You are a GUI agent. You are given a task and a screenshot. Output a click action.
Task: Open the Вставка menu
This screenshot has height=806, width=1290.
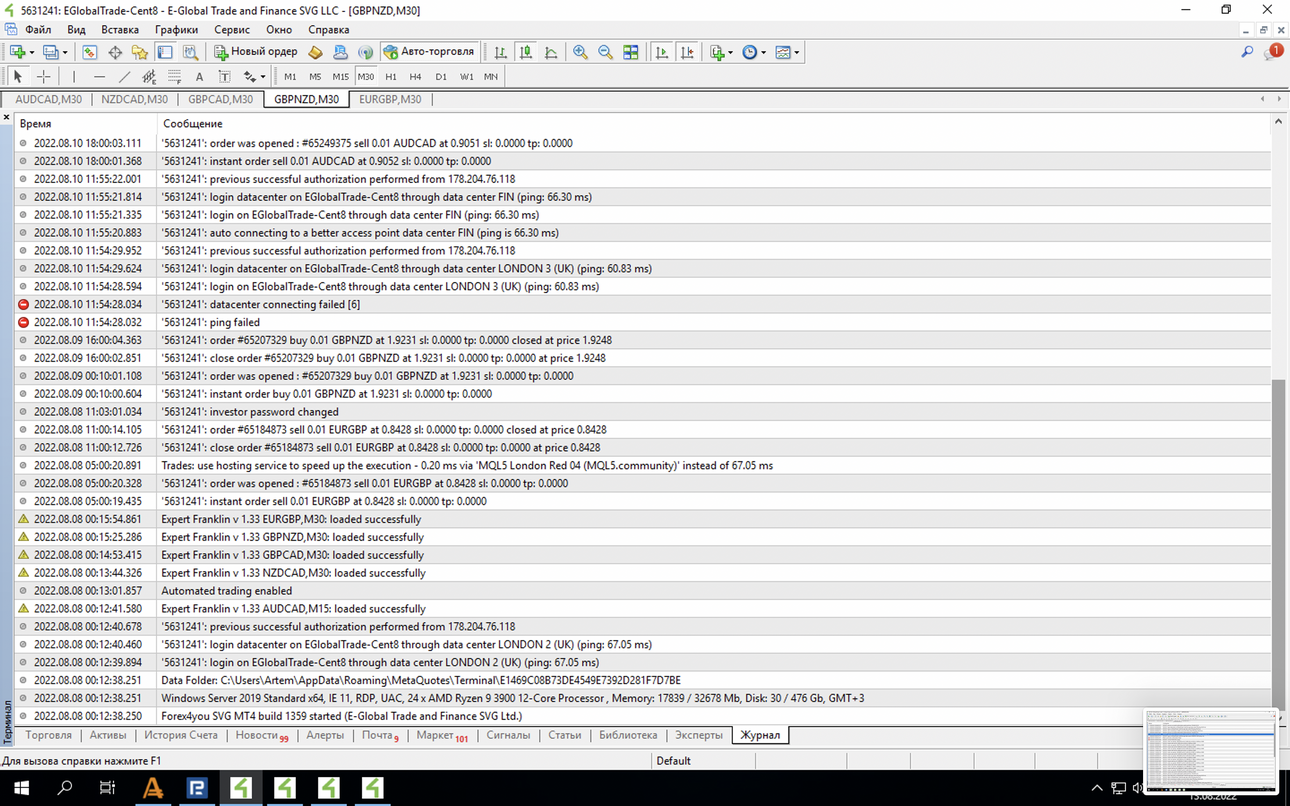(120, 30)
